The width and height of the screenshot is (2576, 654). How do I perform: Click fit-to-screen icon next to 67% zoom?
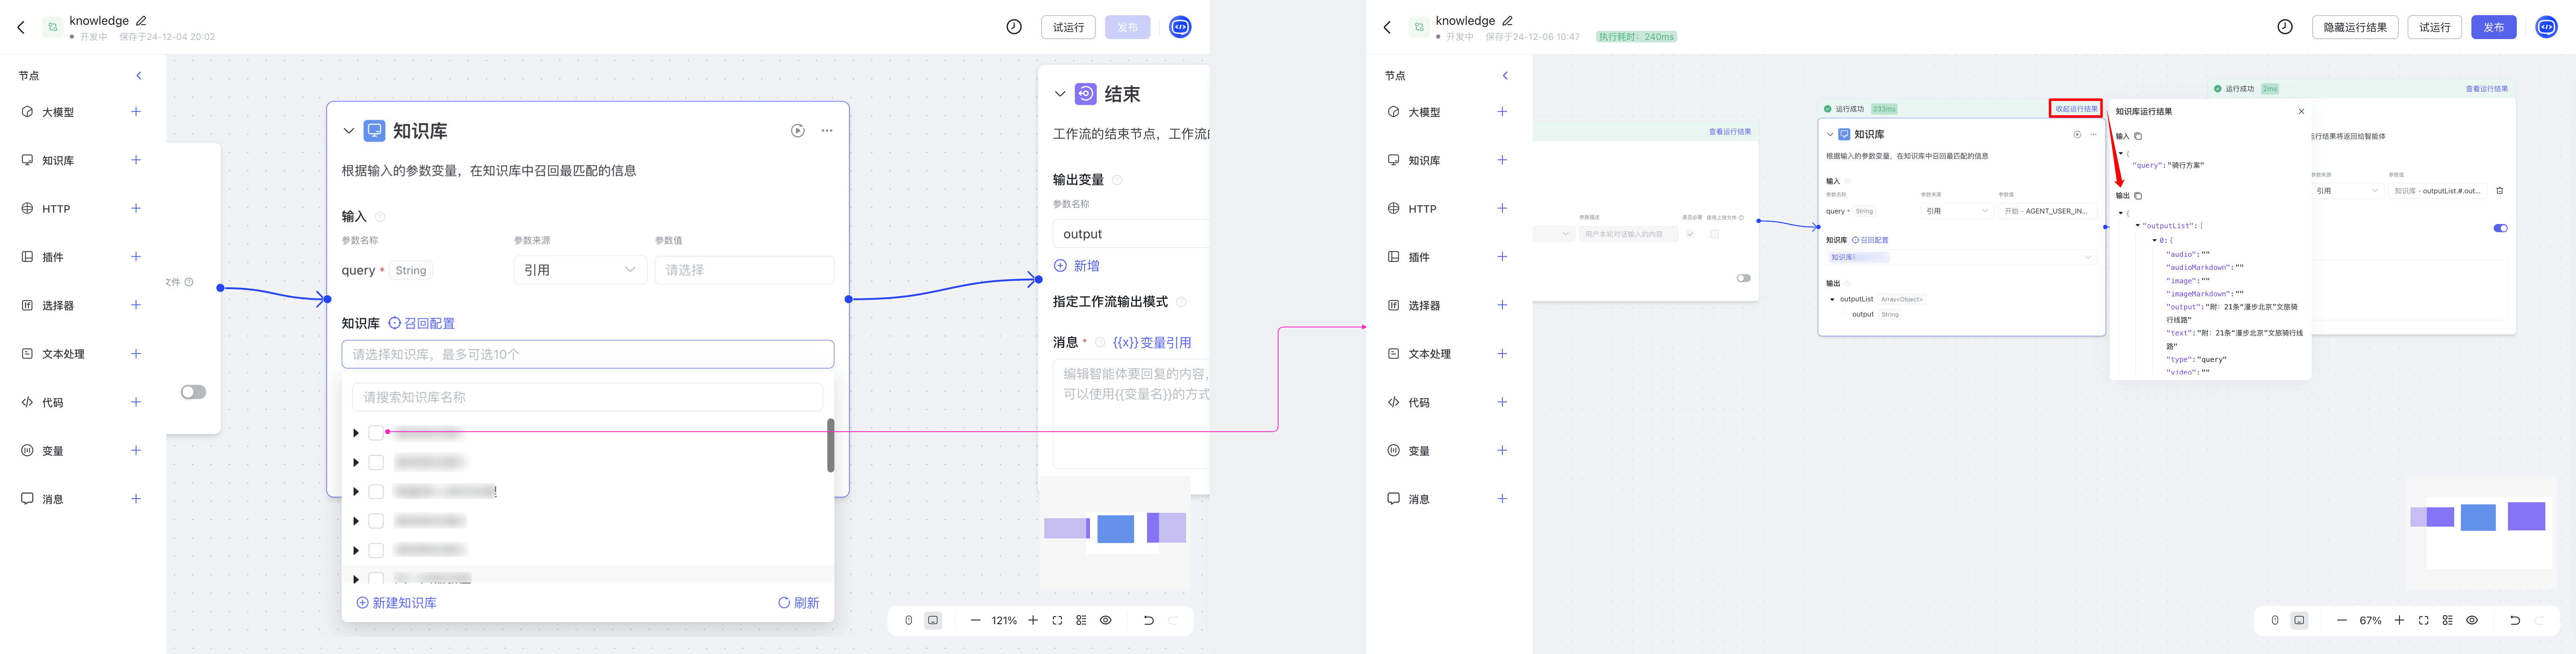(2423, 621)
